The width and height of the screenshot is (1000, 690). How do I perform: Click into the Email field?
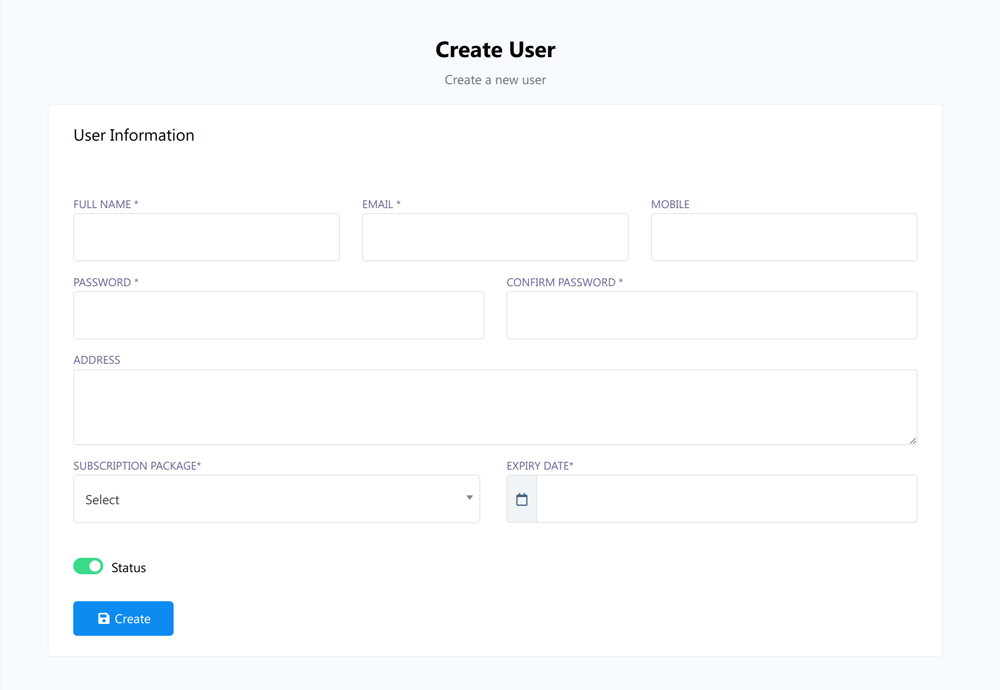click(495, 237)
